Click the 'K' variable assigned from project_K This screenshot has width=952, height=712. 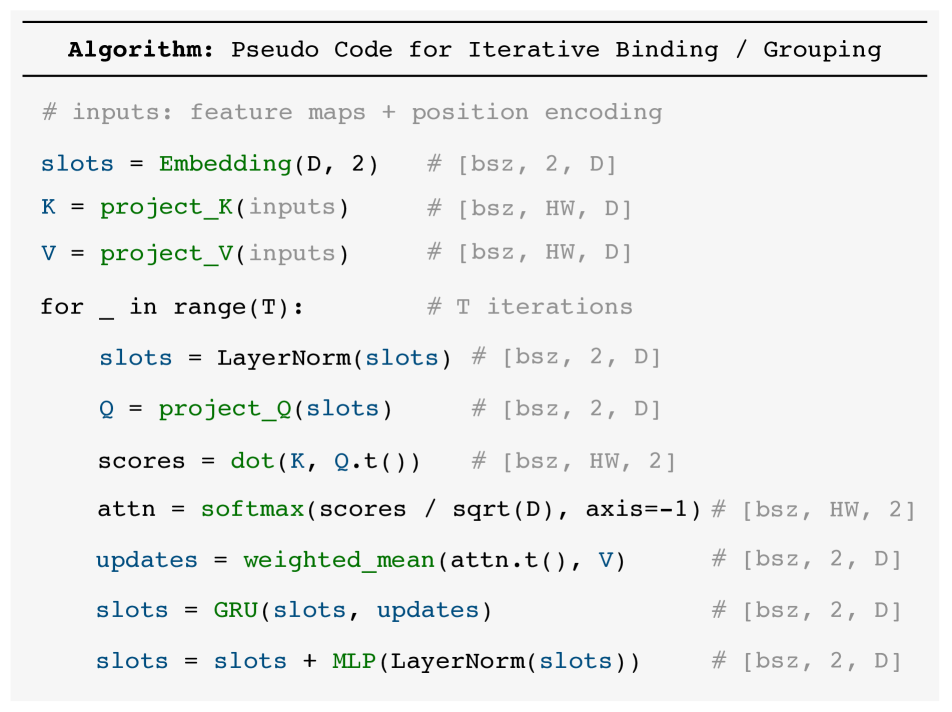tap(48, 208)
